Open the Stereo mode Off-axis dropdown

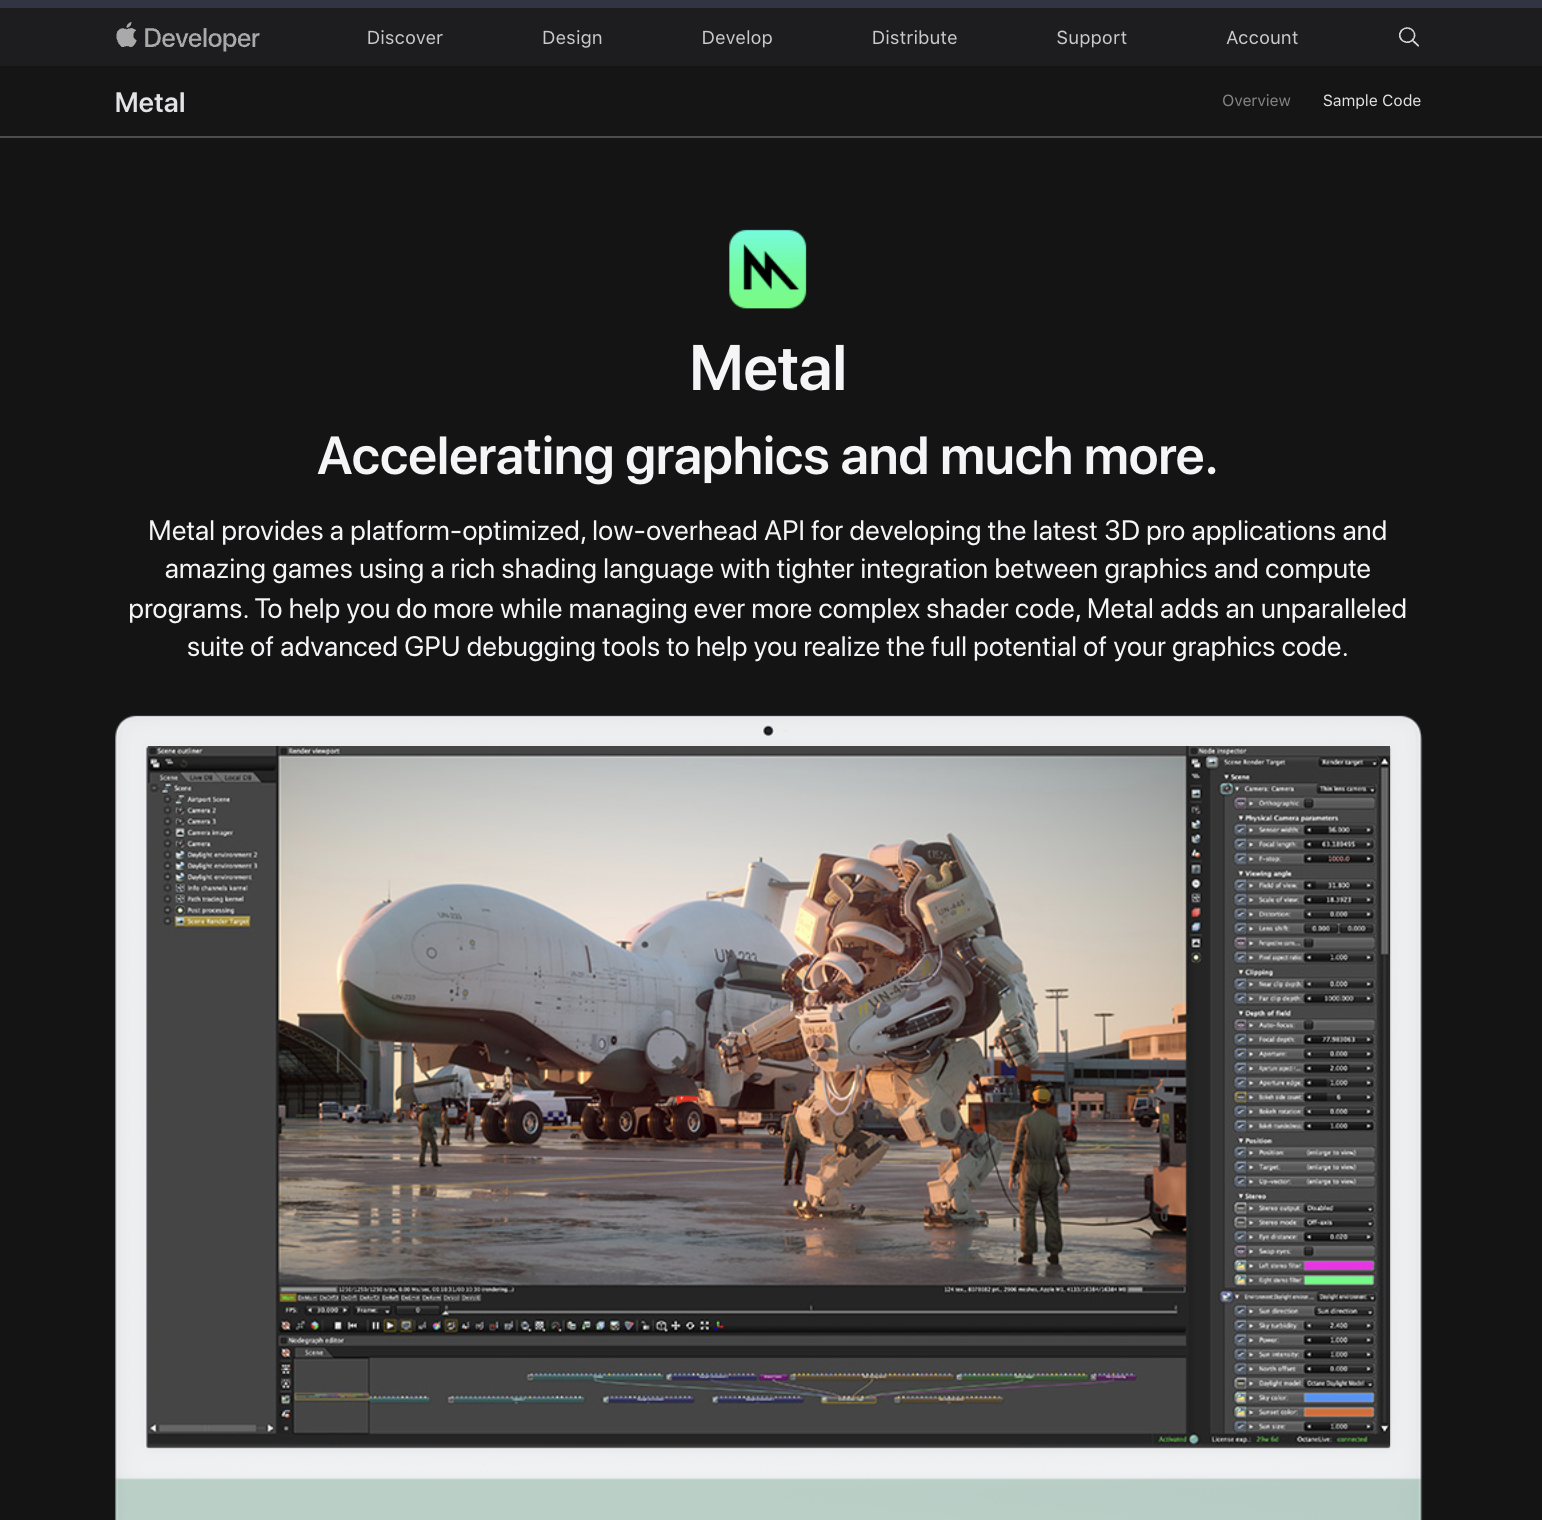click(1338, 1223)
